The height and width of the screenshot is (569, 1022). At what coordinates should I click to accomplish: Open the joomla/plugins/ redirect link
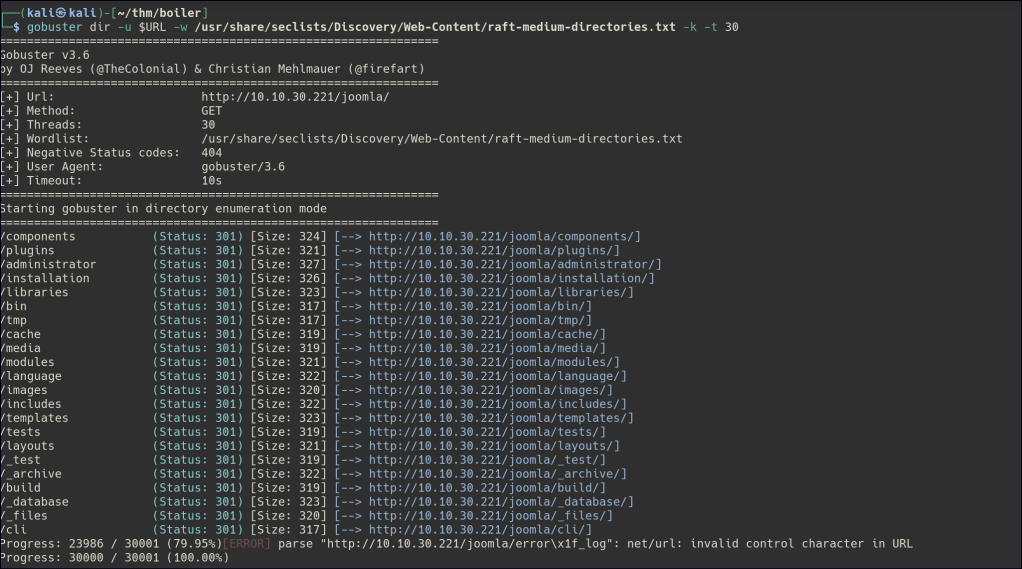point(494,250)
